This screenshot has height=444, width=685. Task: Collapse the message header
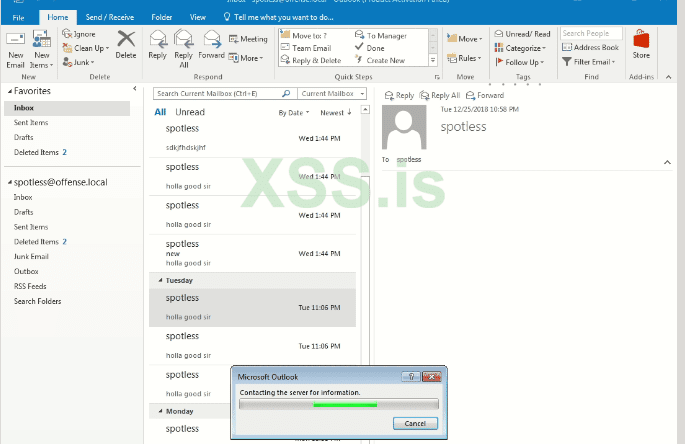pyautogui.click(x=667, y=162)
